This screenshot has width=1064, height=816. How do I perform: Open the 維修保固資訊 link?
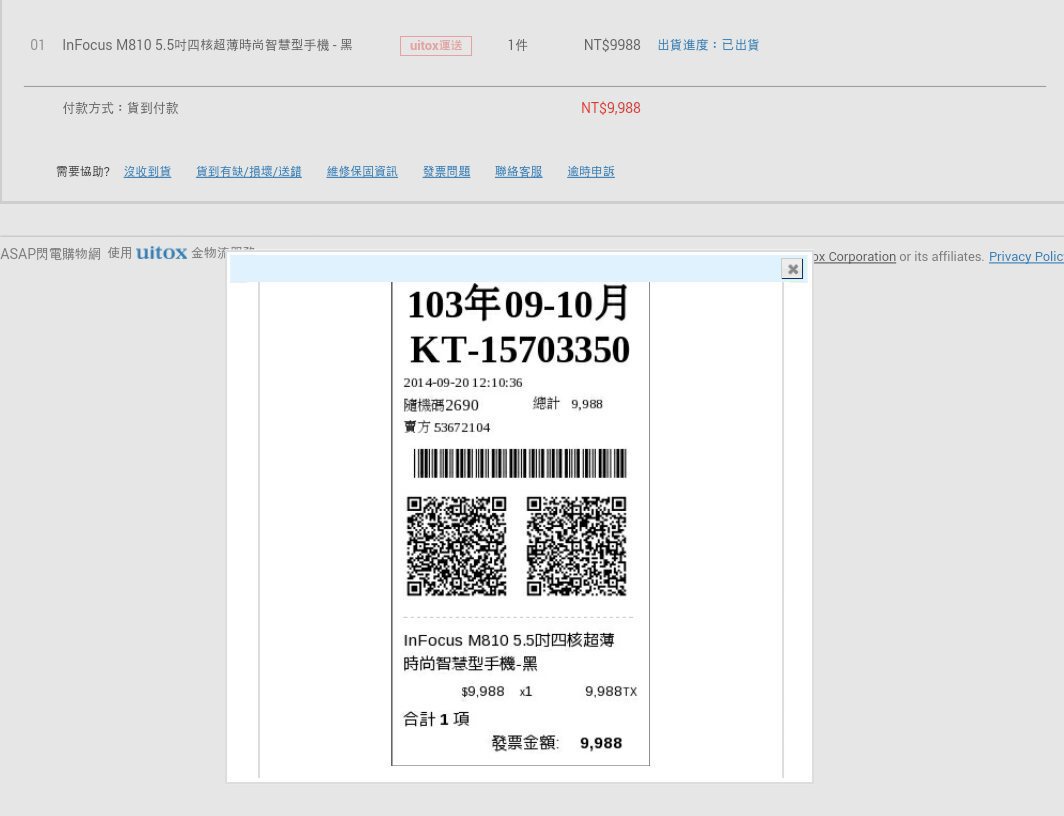pyautogui.click(x=362, y=172)
